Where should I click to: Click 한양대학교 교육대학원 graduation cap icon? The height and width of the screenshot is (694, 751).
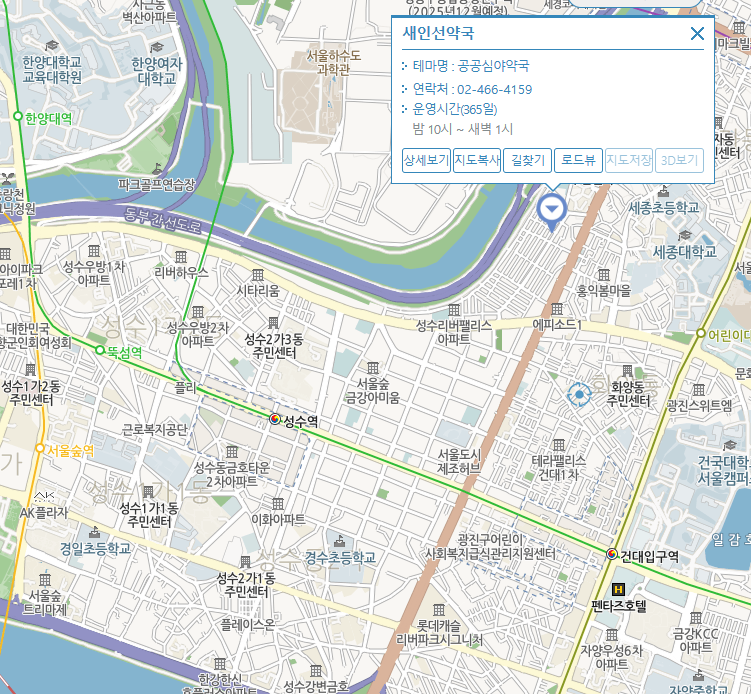pos(52,46)
